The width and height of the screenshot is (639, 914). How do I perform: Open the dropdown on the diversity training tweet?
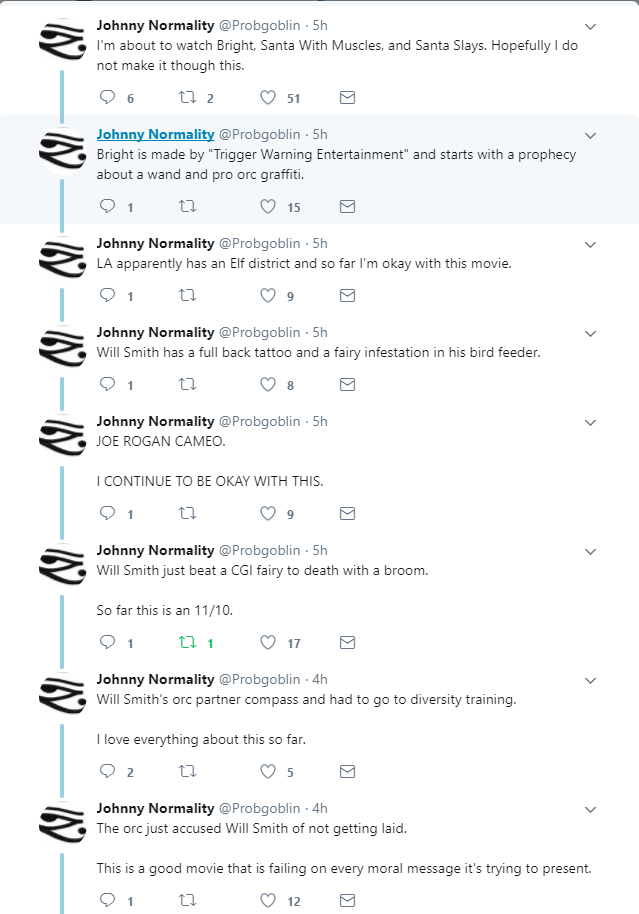pyautogui.click(x=590, y=680)
